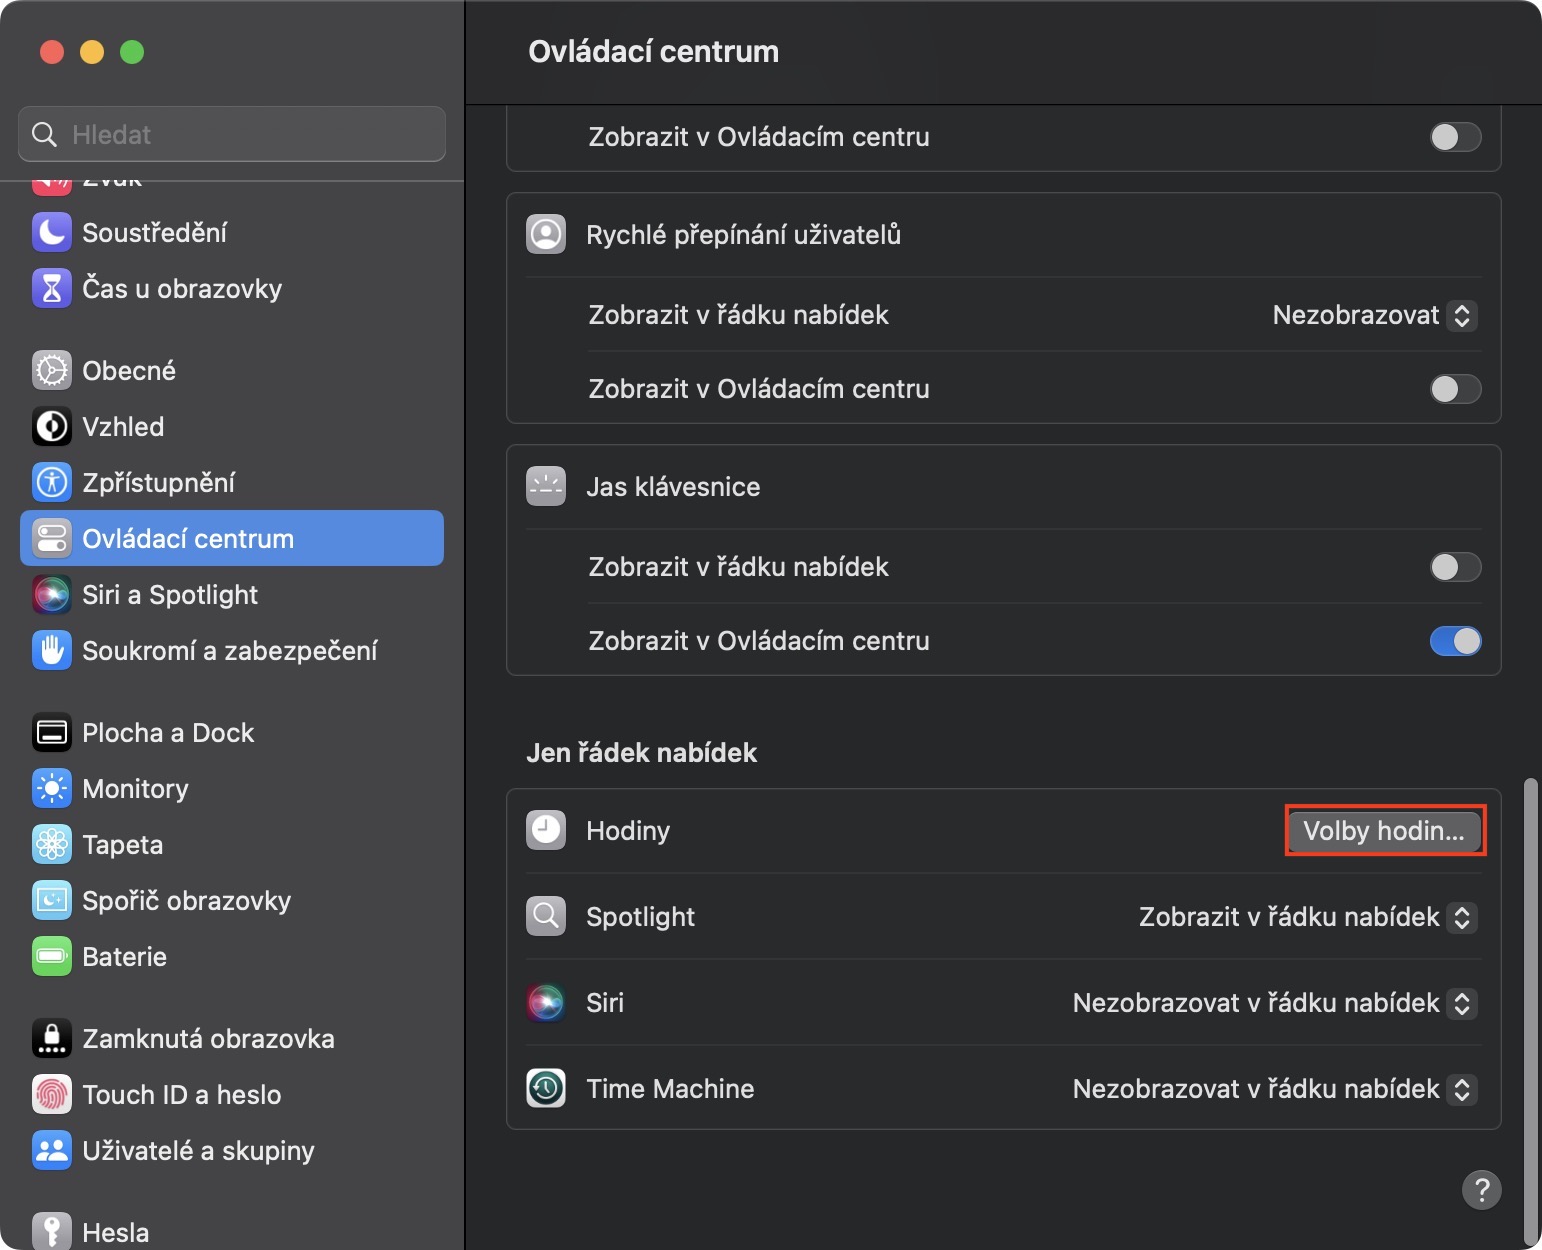Open the Soustředění moon icon in sidebar
The height and width of the screenshot is (1250, 1542).
tap(52, 232)
